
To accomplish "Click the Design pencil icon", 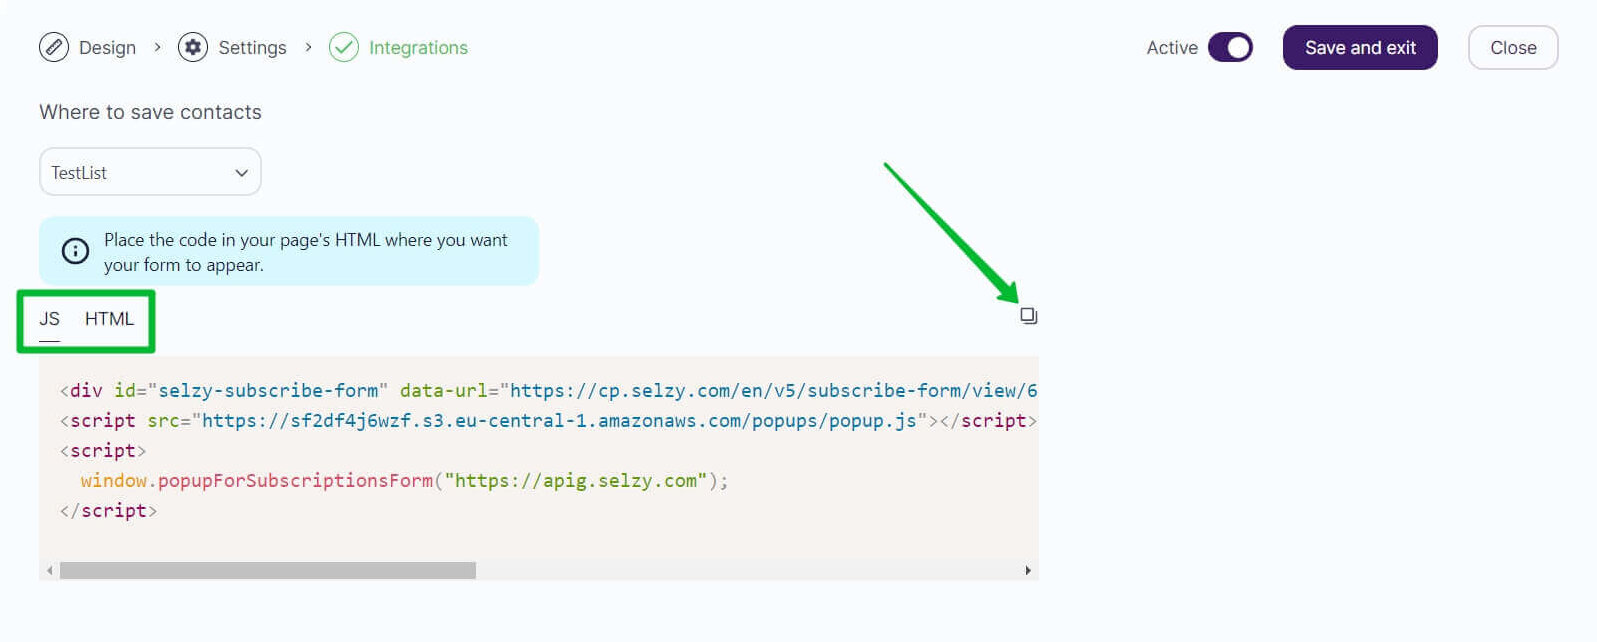I will point(54,47).
